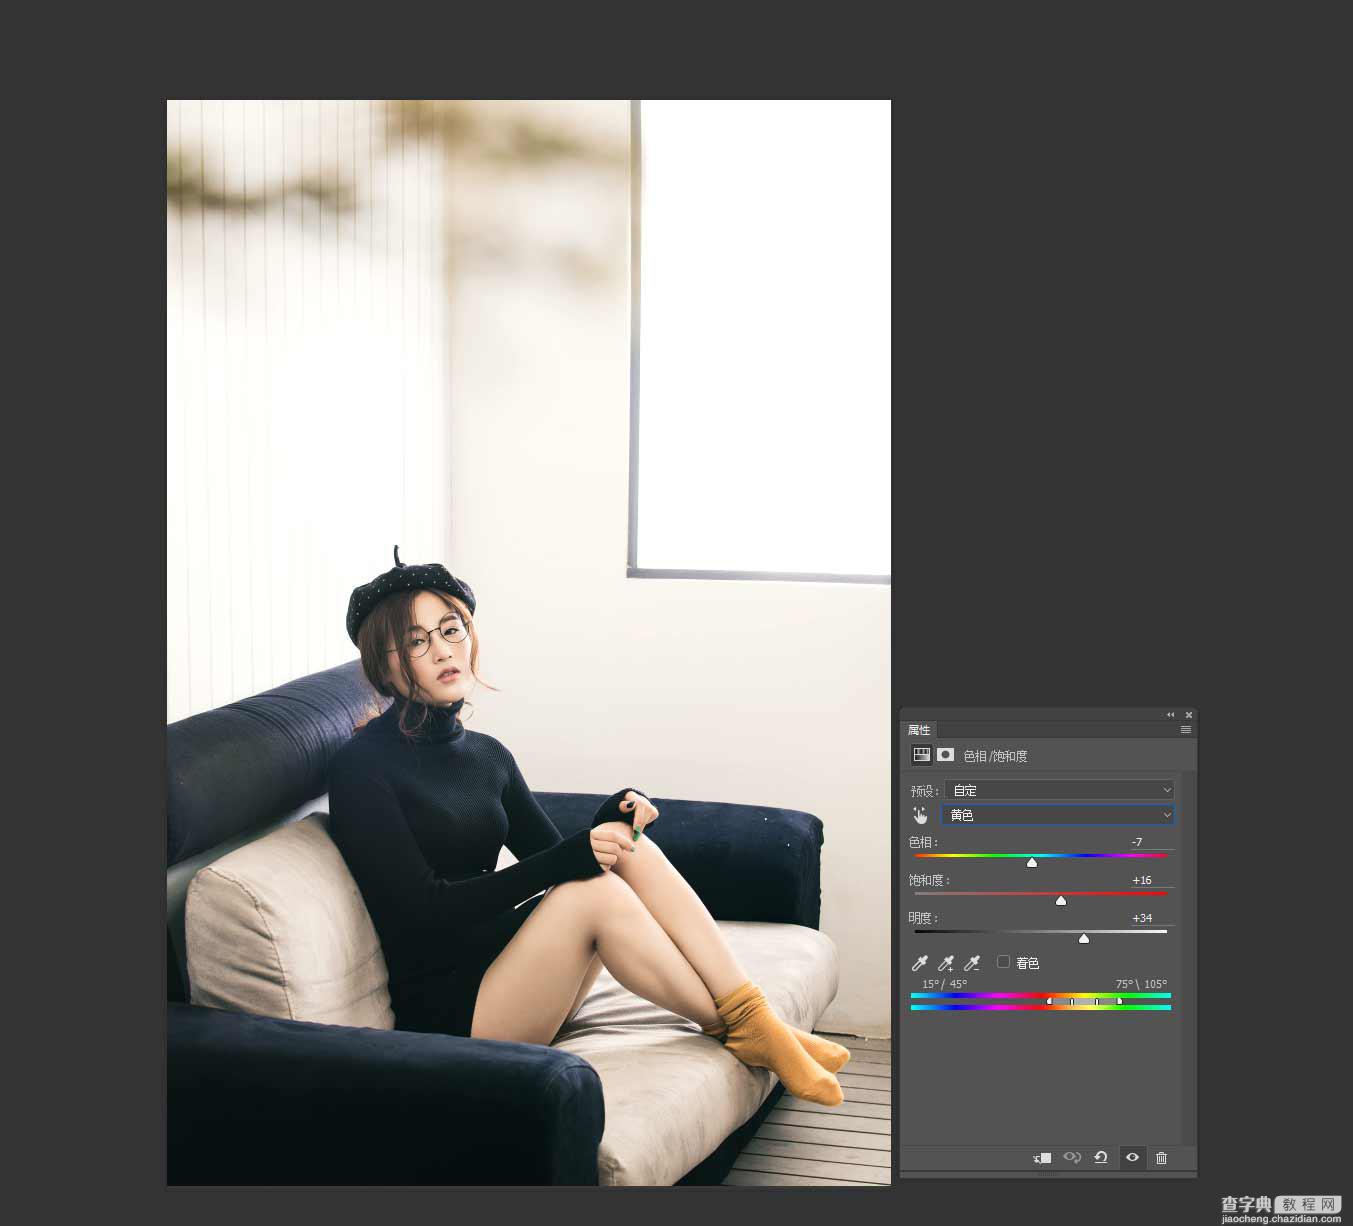Open the color range dropdown showing 黄色
1353x1226 pixels.
coord(1057,815)
